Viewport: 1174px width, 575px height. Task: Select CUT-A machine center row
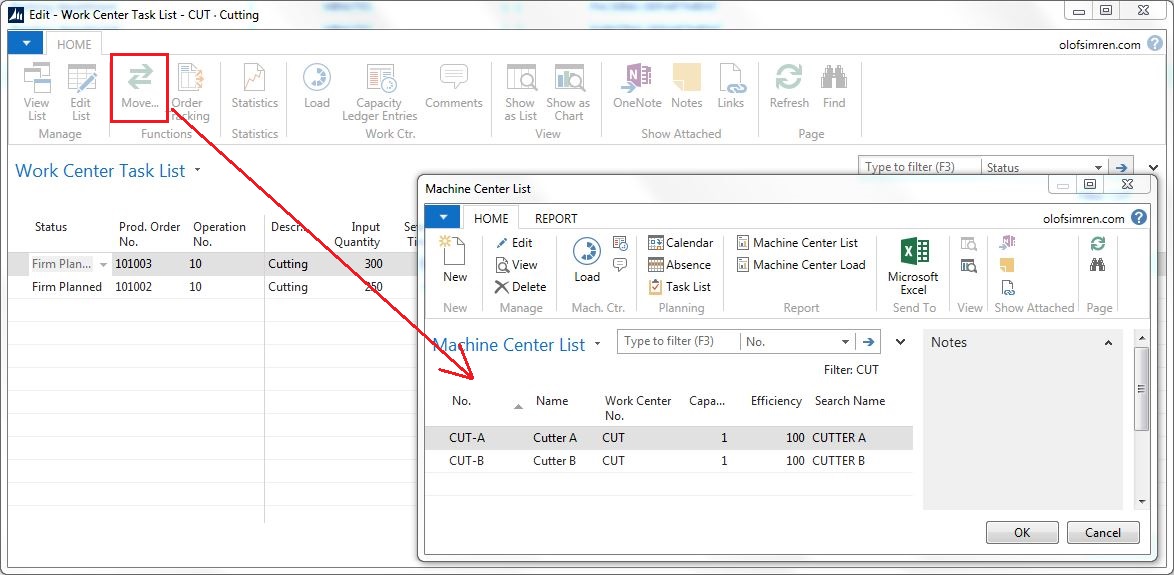coord(669,438)
